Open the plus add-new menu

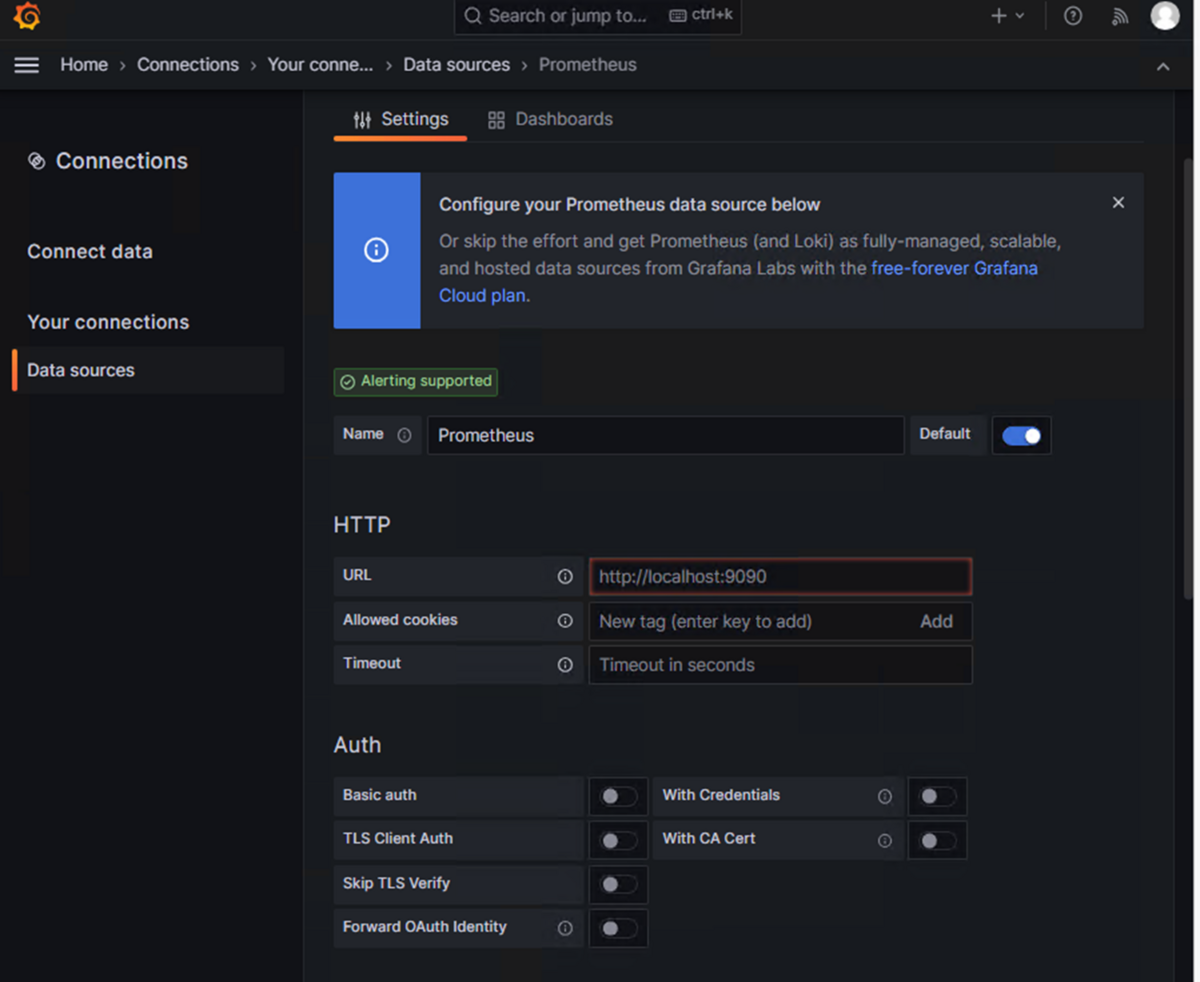click(1007, 16)
